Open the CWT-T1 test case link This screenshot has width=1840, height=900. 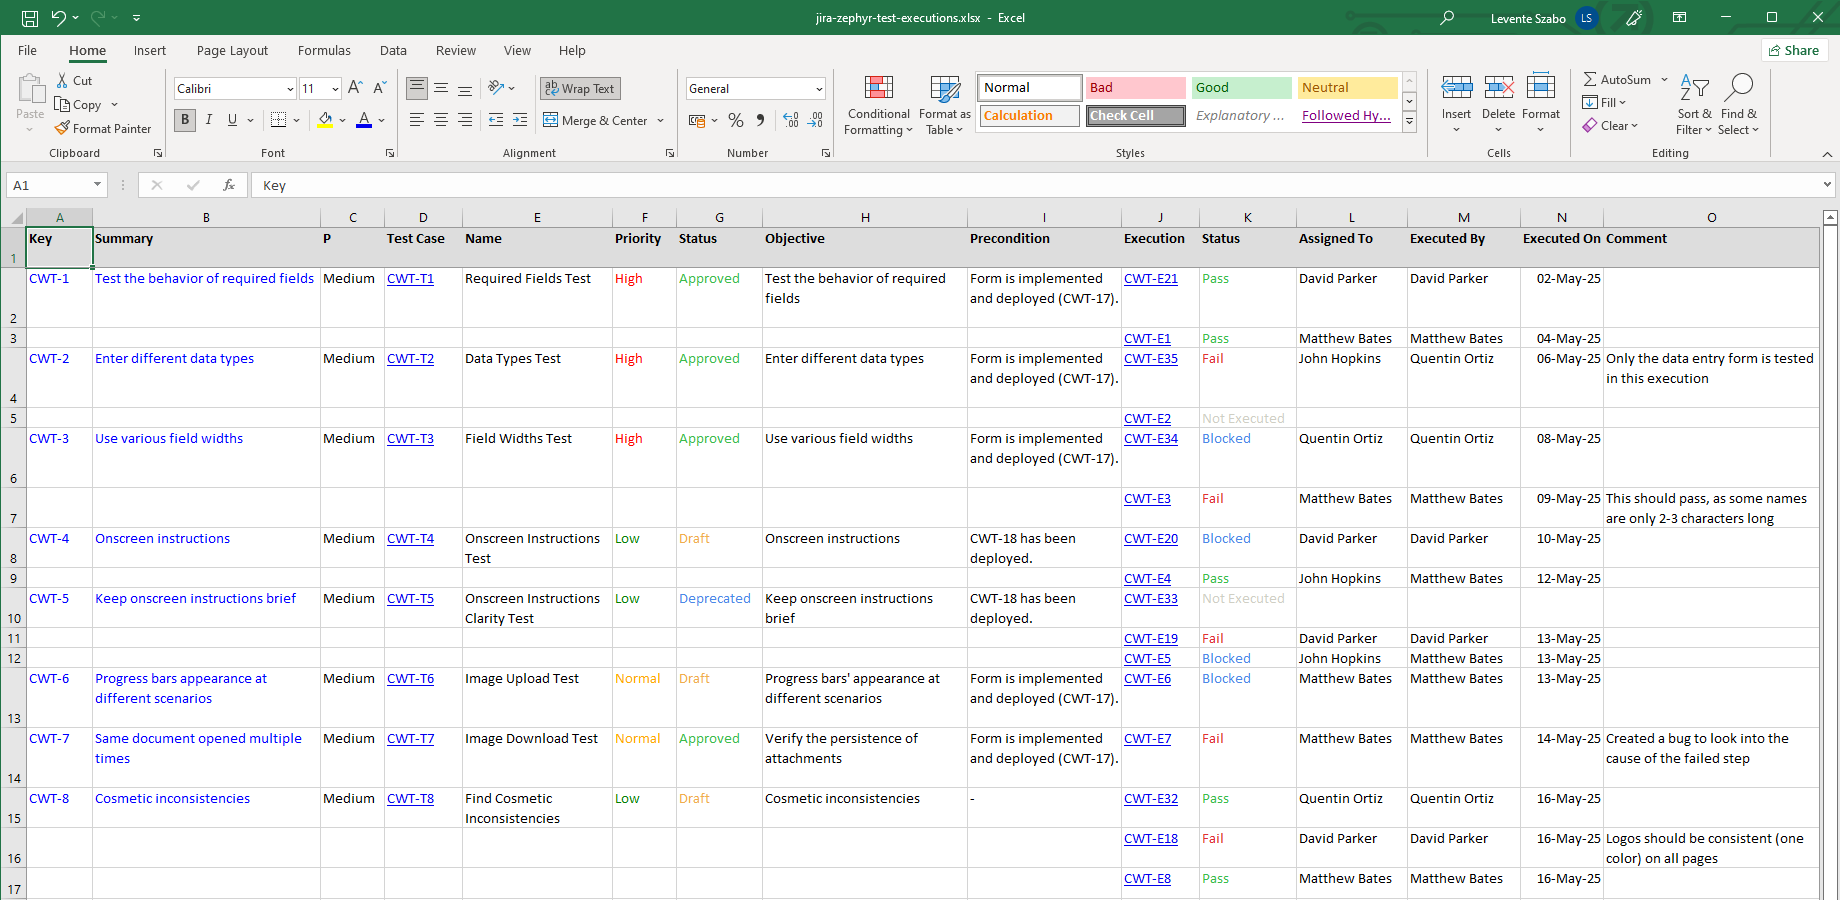[410, 279]
